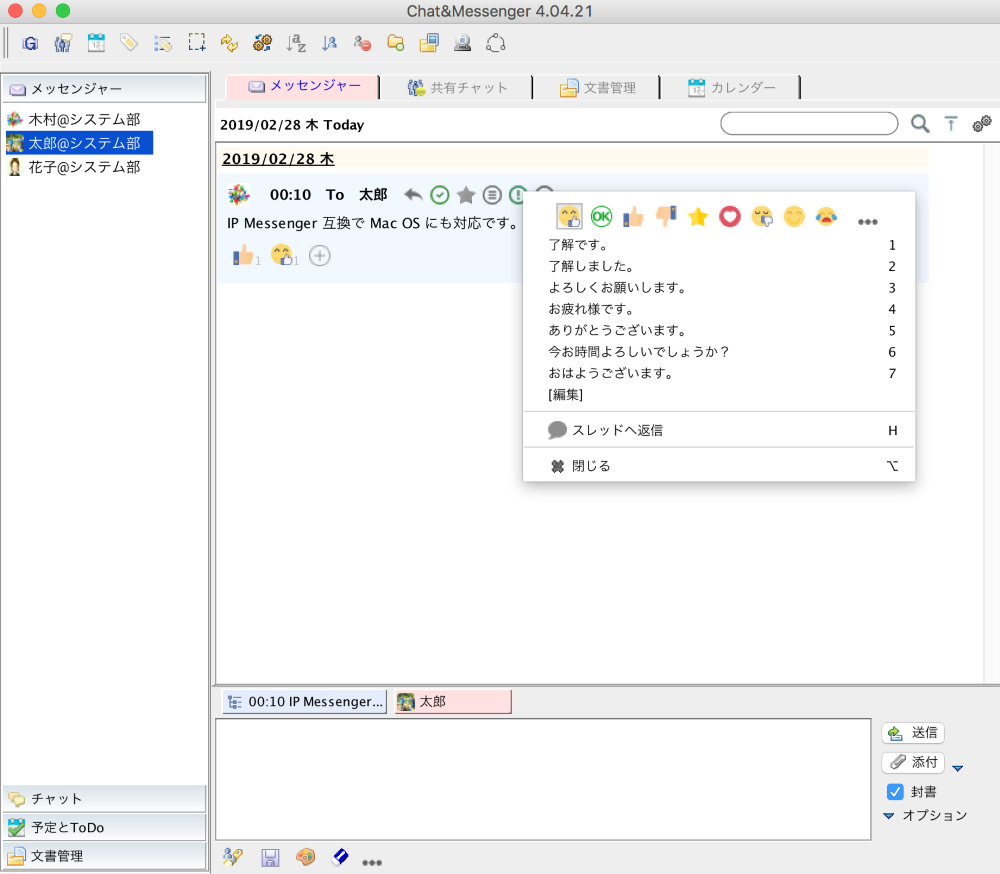Open the shared folder icon with green circle

tap(395, 43)
